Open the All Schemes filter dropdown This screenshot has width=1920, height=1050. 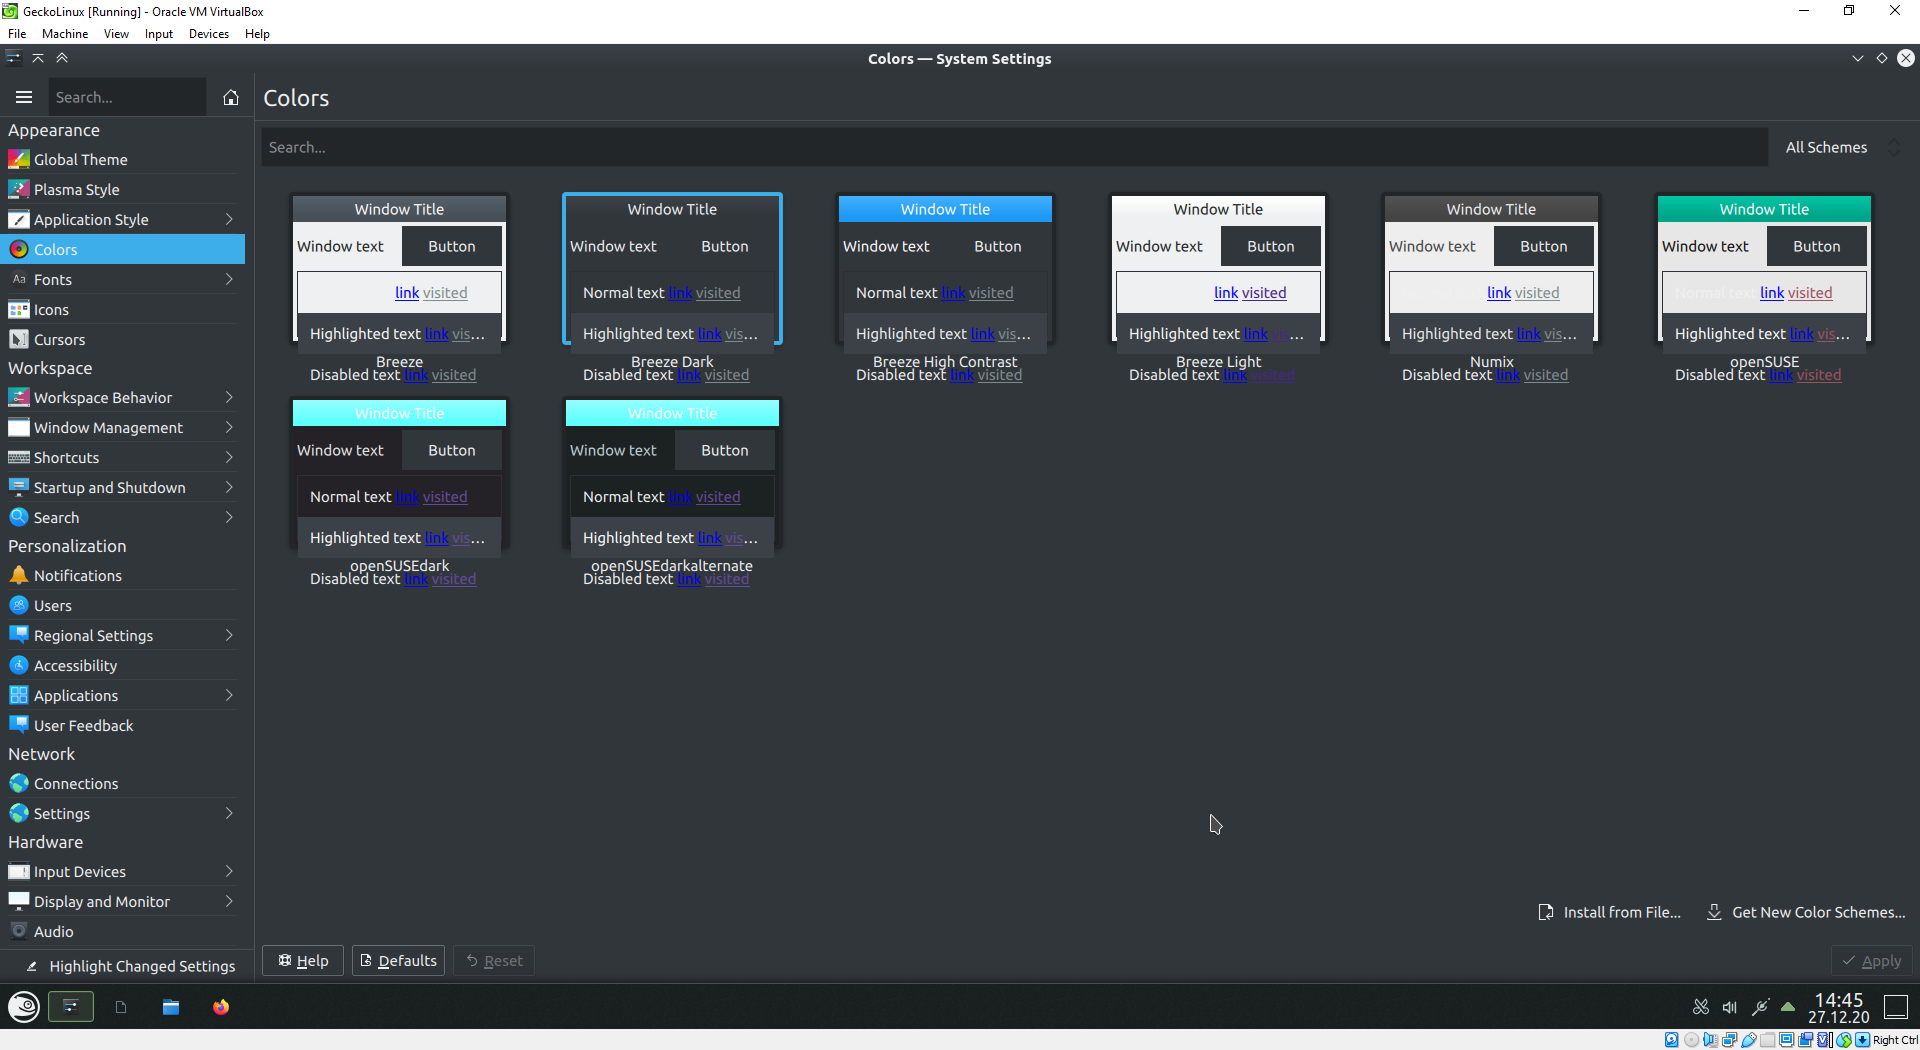(x=1842, y=147)
